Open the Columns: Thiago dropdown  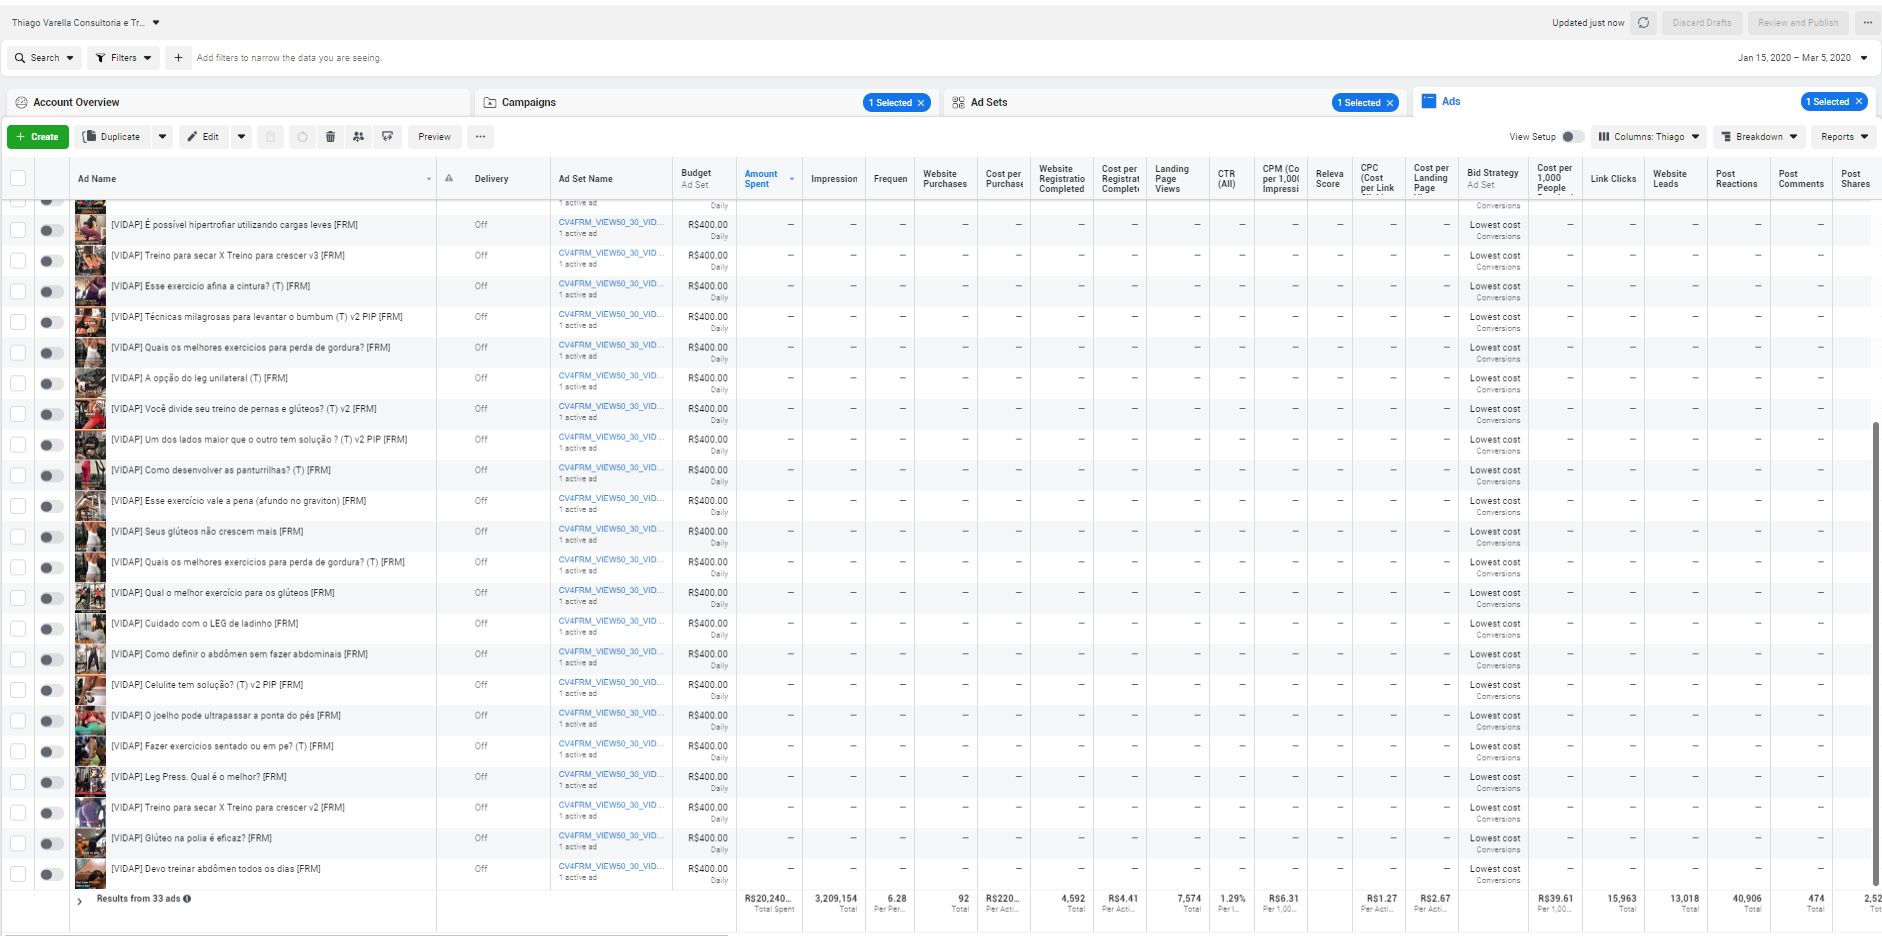pyautogui.click(x=1648, y=137)
